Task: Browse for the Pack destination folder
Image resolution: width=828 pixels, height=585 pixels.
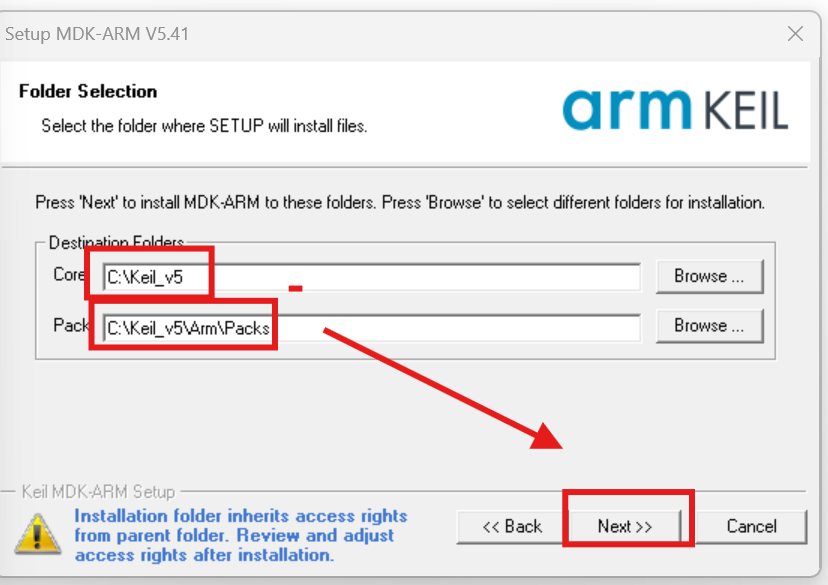Action: click(709, 326)
